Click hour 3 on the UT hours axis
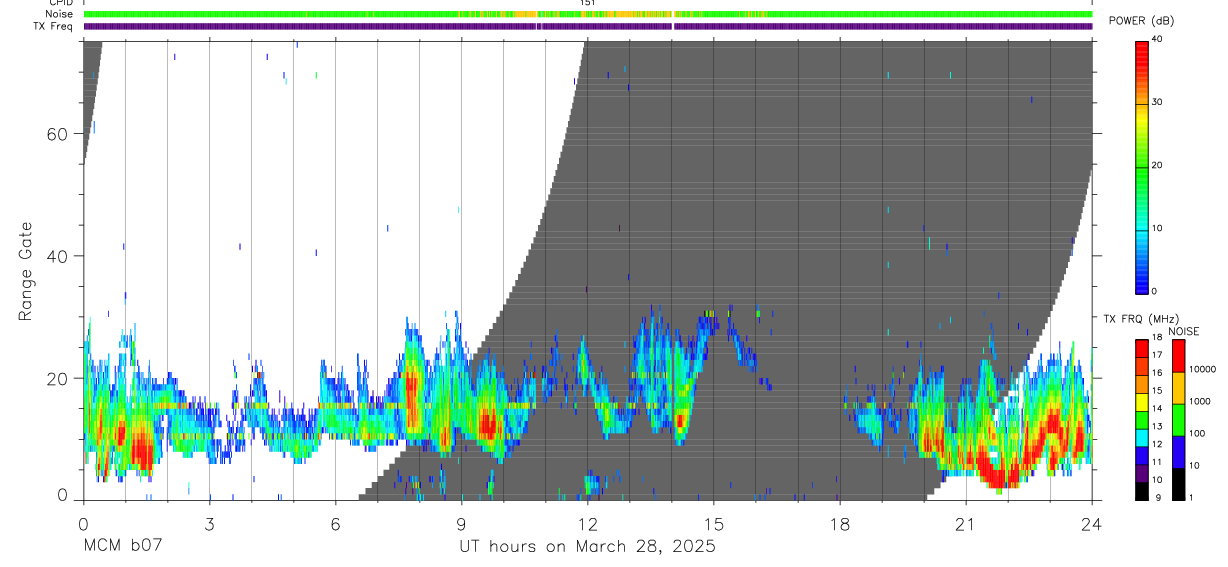 209,523
